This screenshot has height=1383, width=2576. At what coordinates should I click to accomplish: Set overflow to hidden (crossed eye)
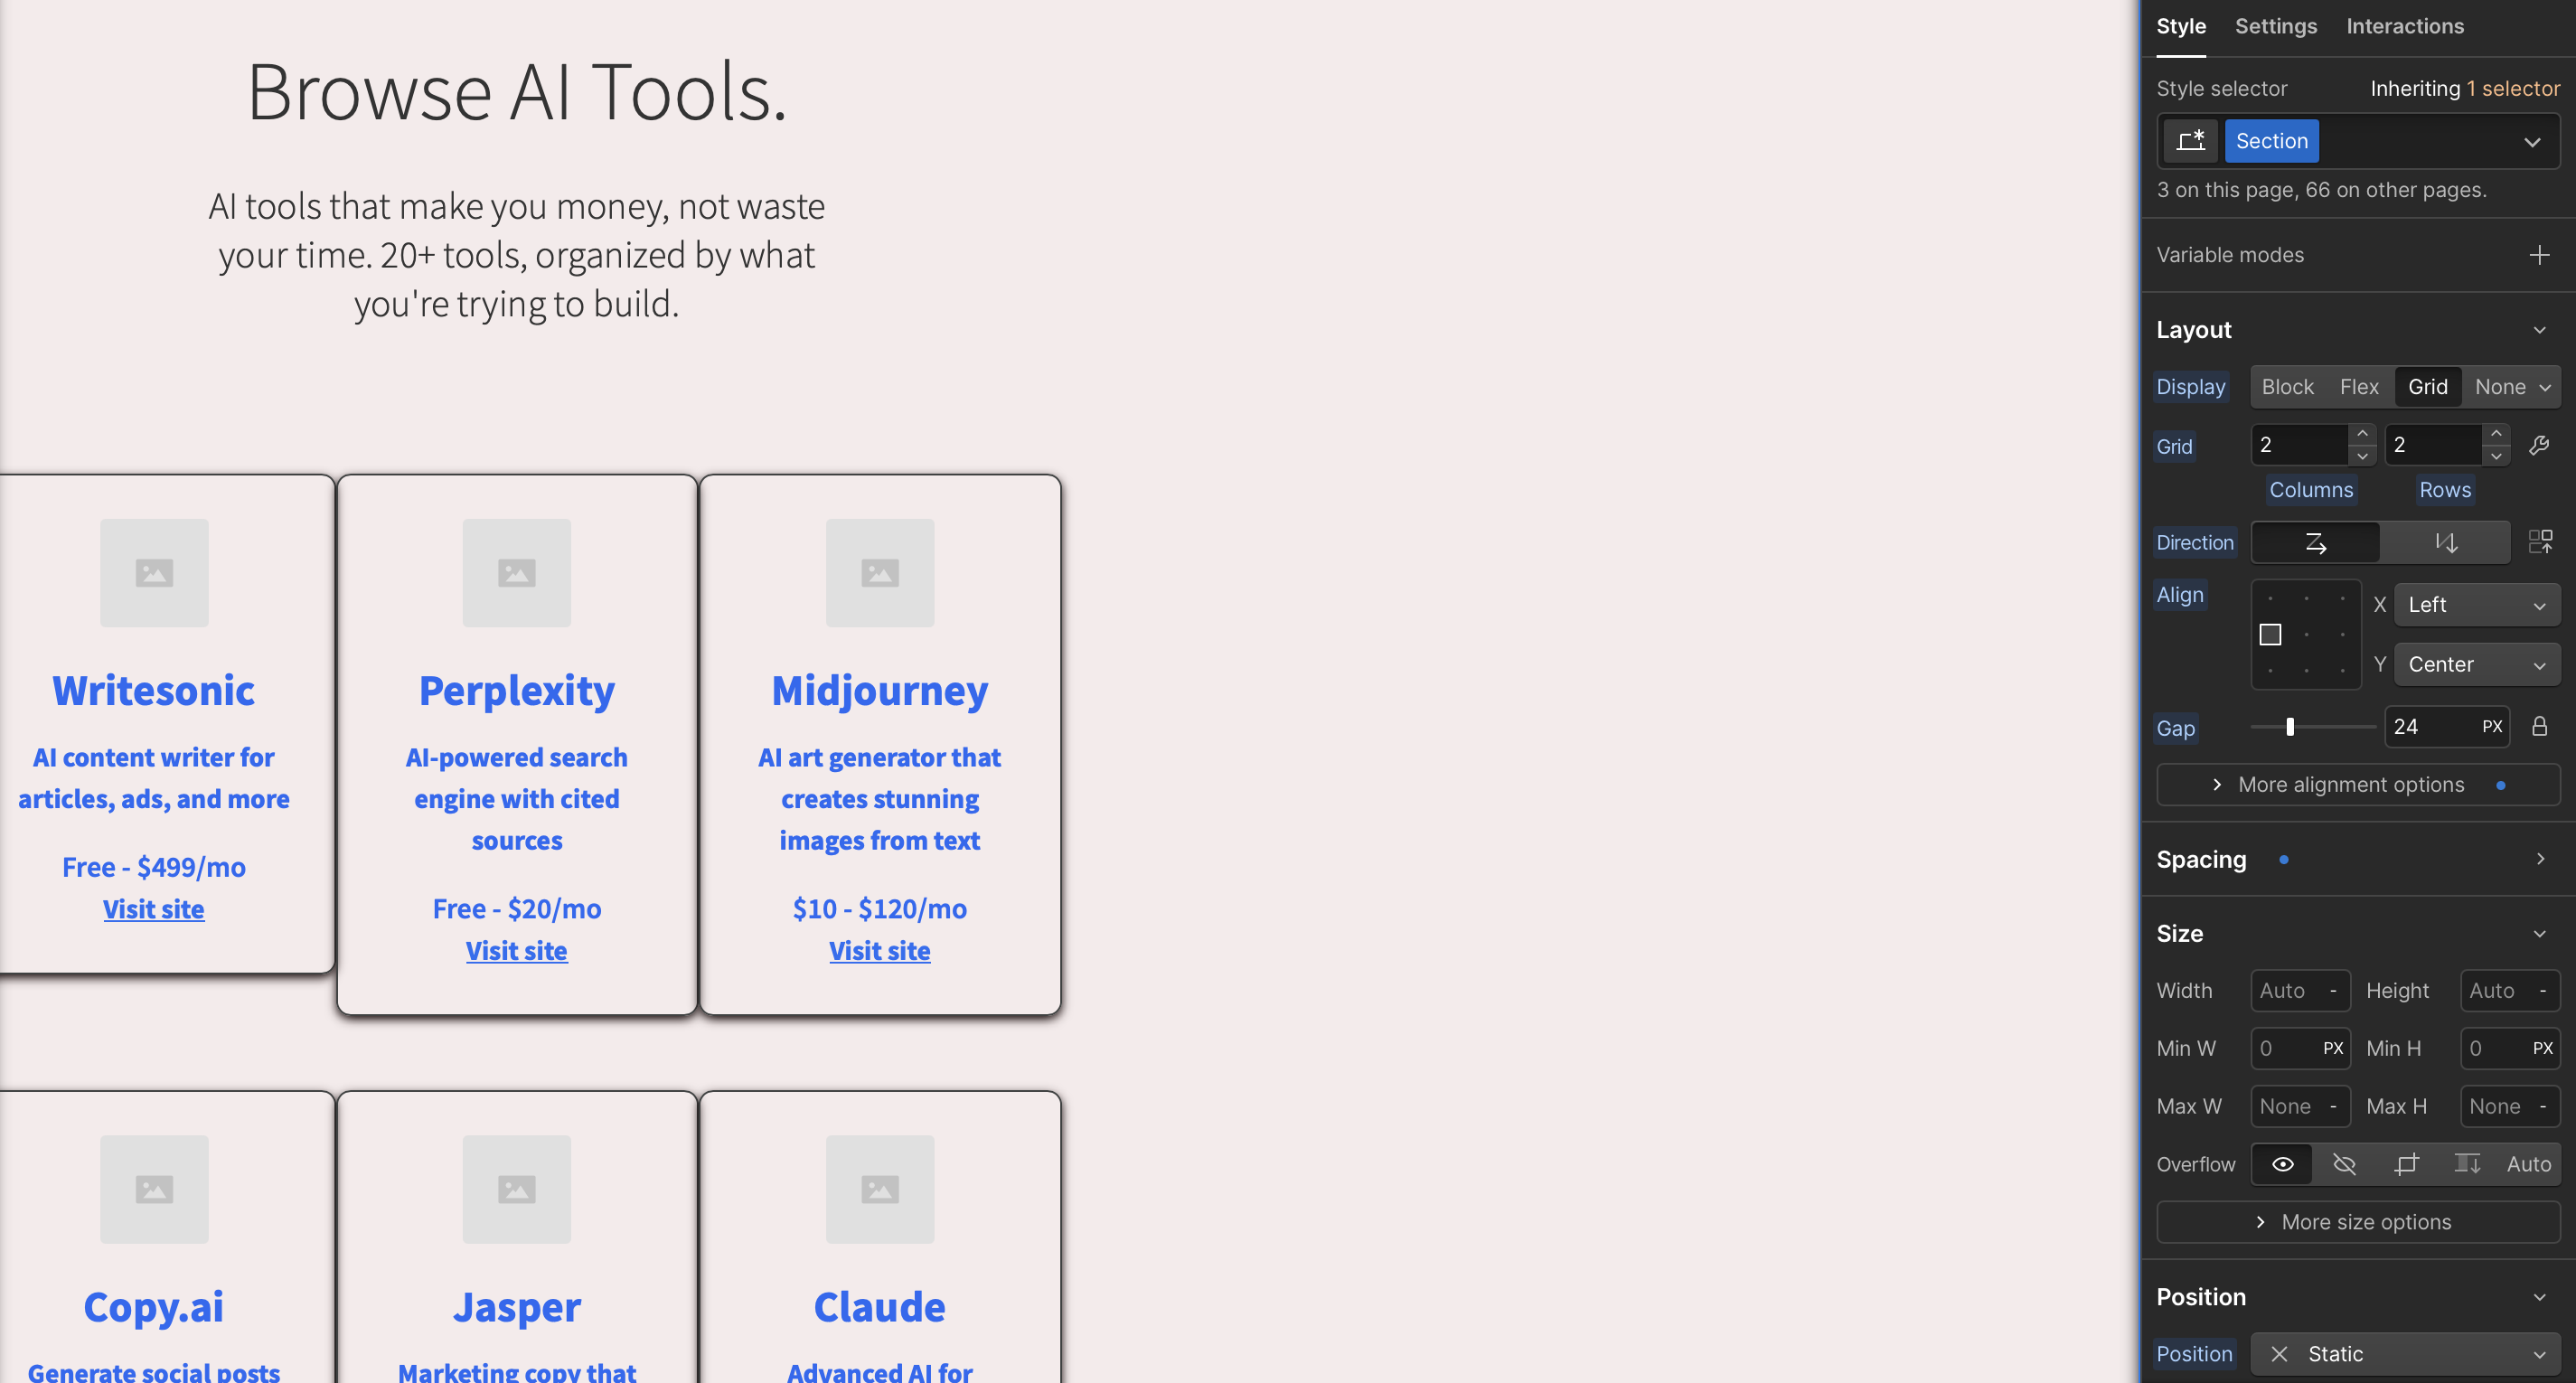(x=2344, y=1164)
